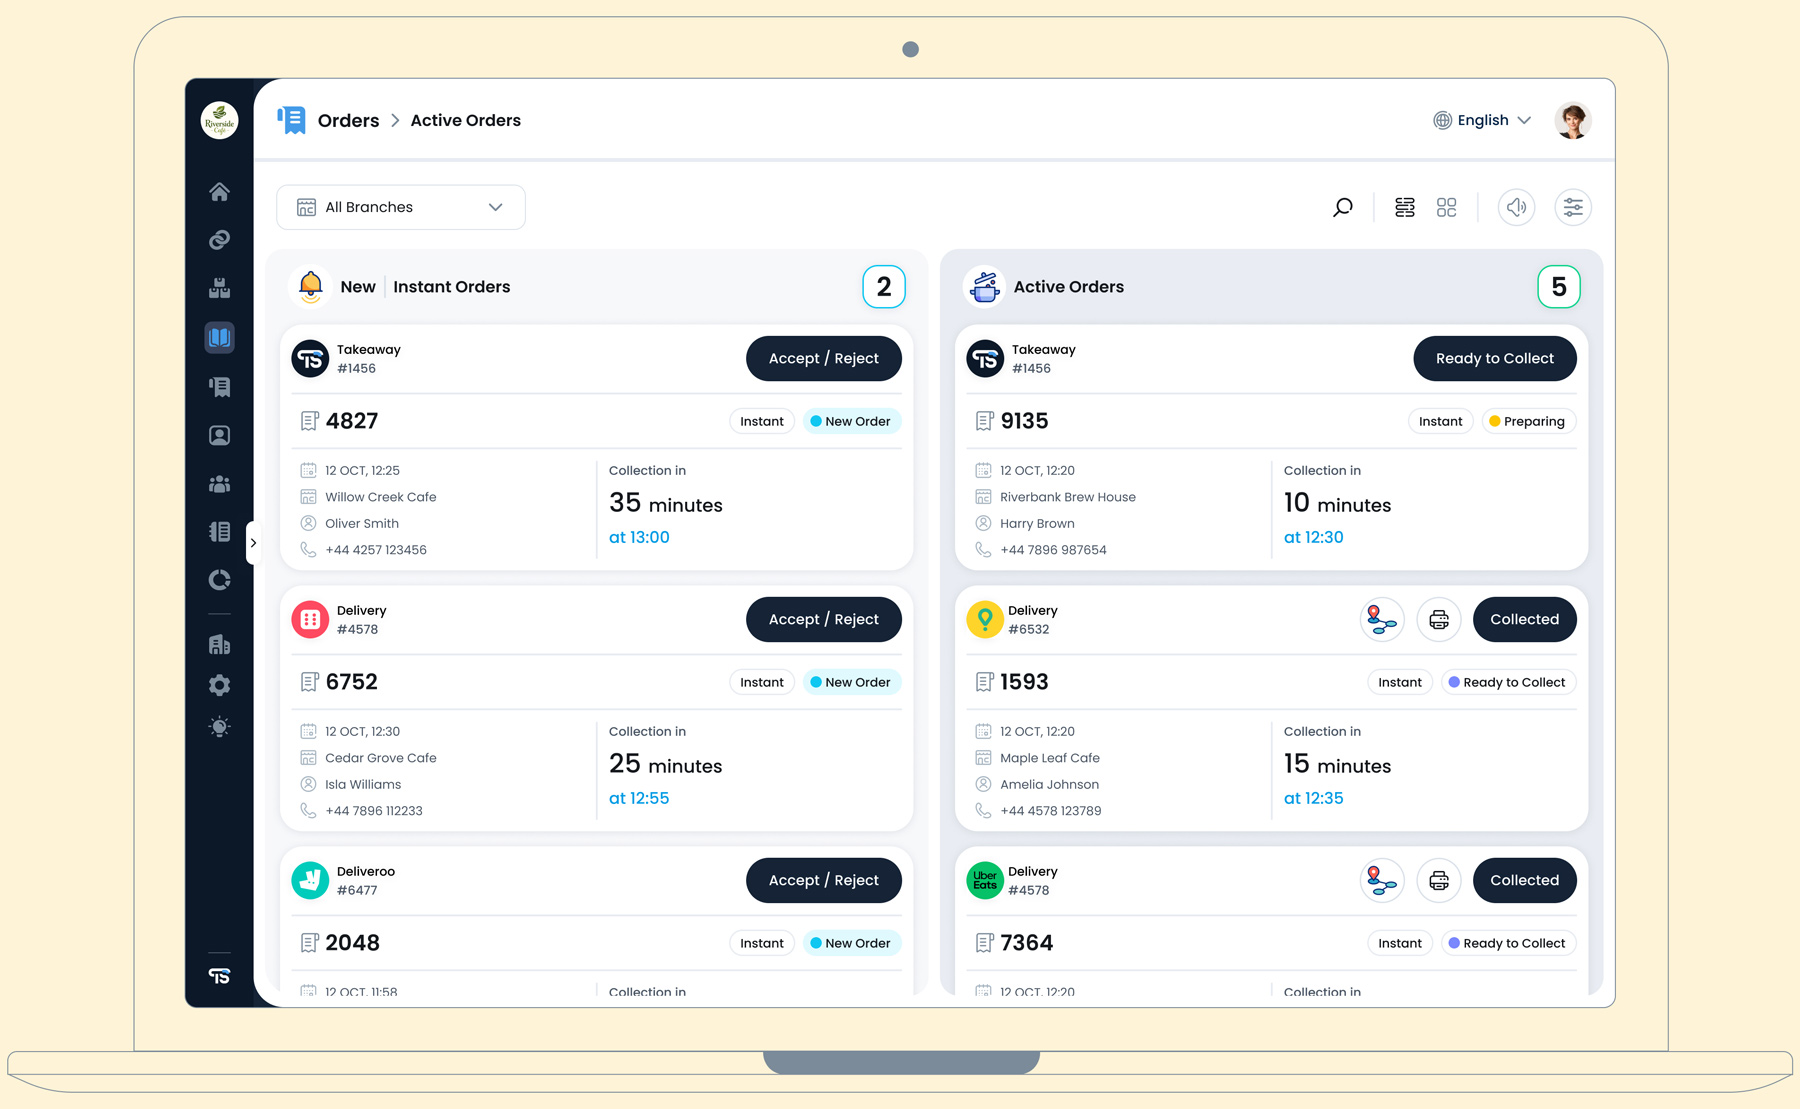The image size is (1800, 1109).
Task: Click the print icon for order 1593
Action: (x=1438, y=620)
